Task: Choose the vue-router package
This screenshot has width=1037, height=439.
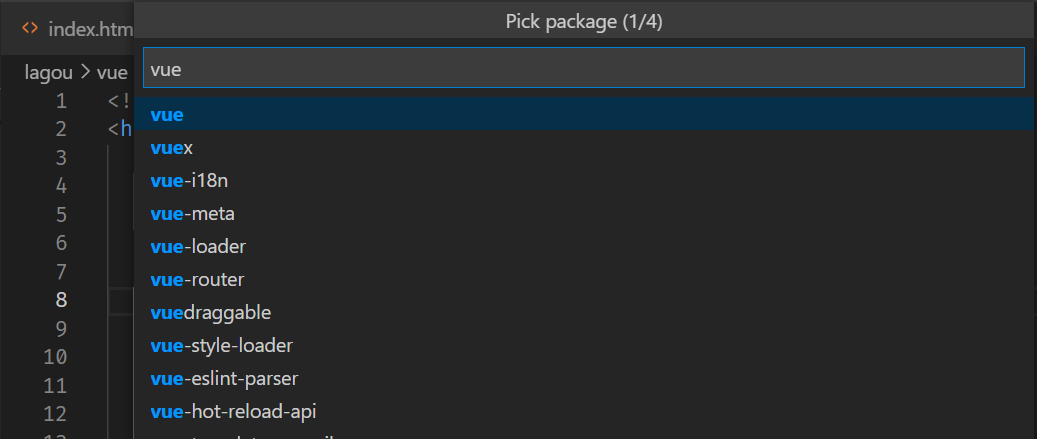Action: click(x=585, y=280)
